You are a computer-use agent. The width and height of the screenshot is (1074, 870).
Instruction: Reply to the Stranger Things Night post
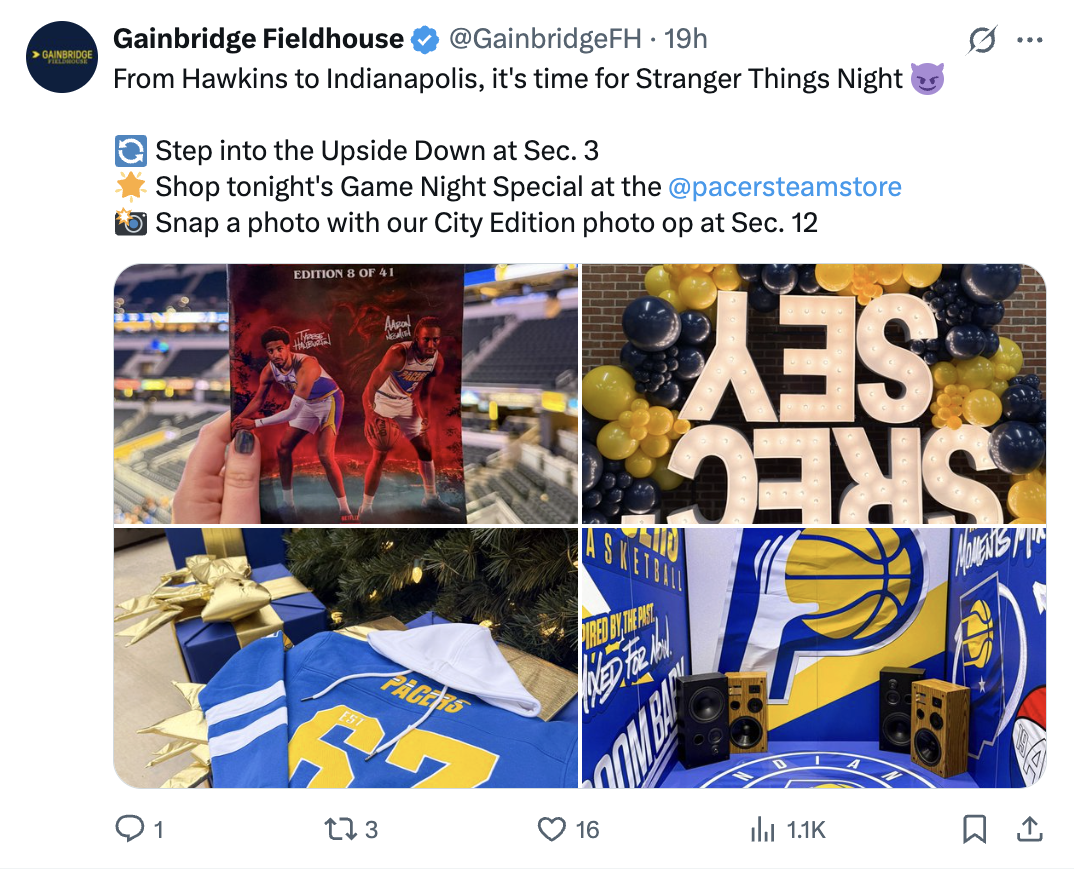point(134,829)
